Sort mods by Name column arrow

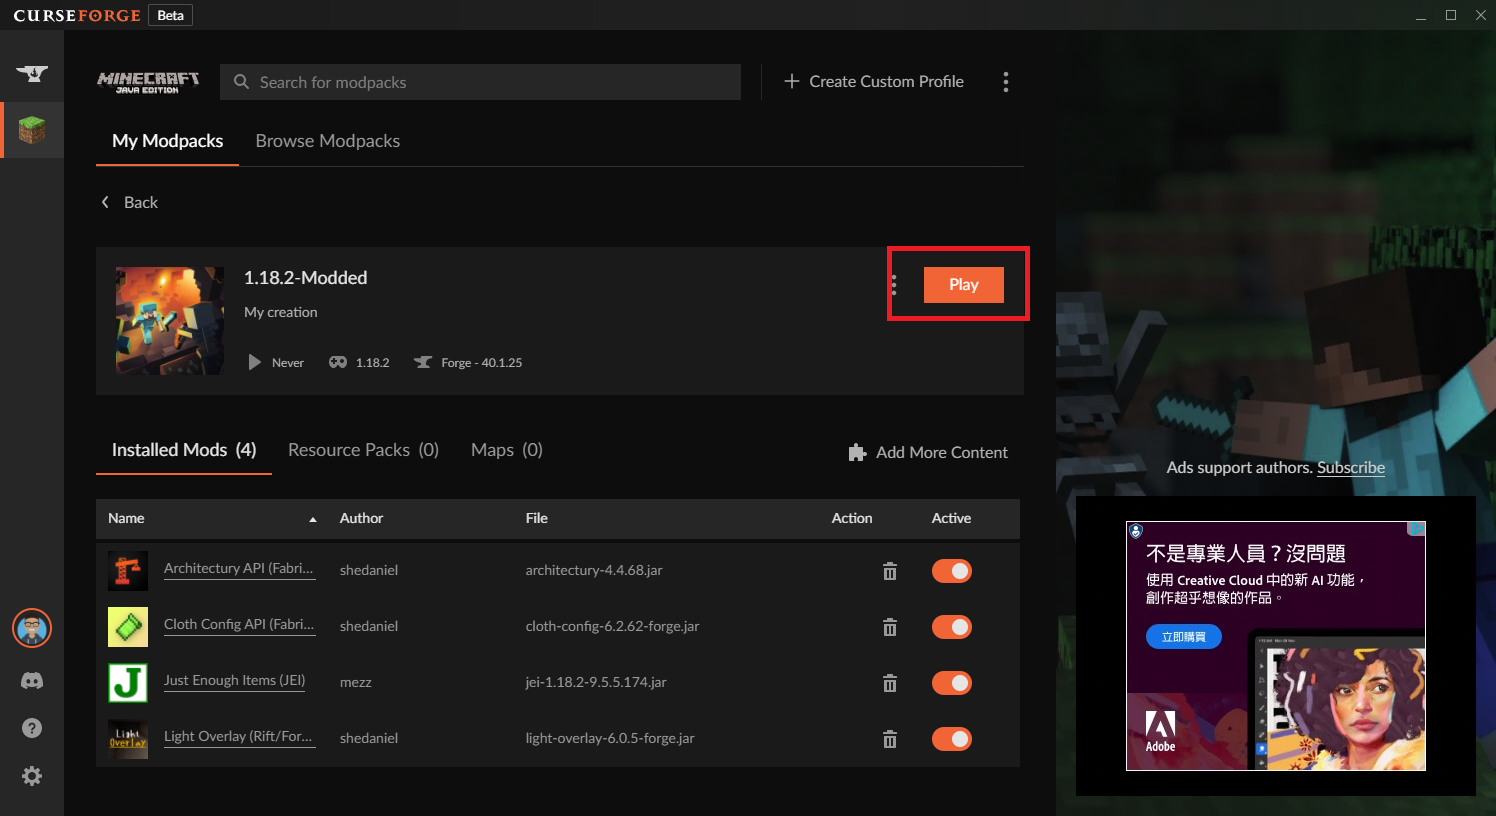coord(313,519)
